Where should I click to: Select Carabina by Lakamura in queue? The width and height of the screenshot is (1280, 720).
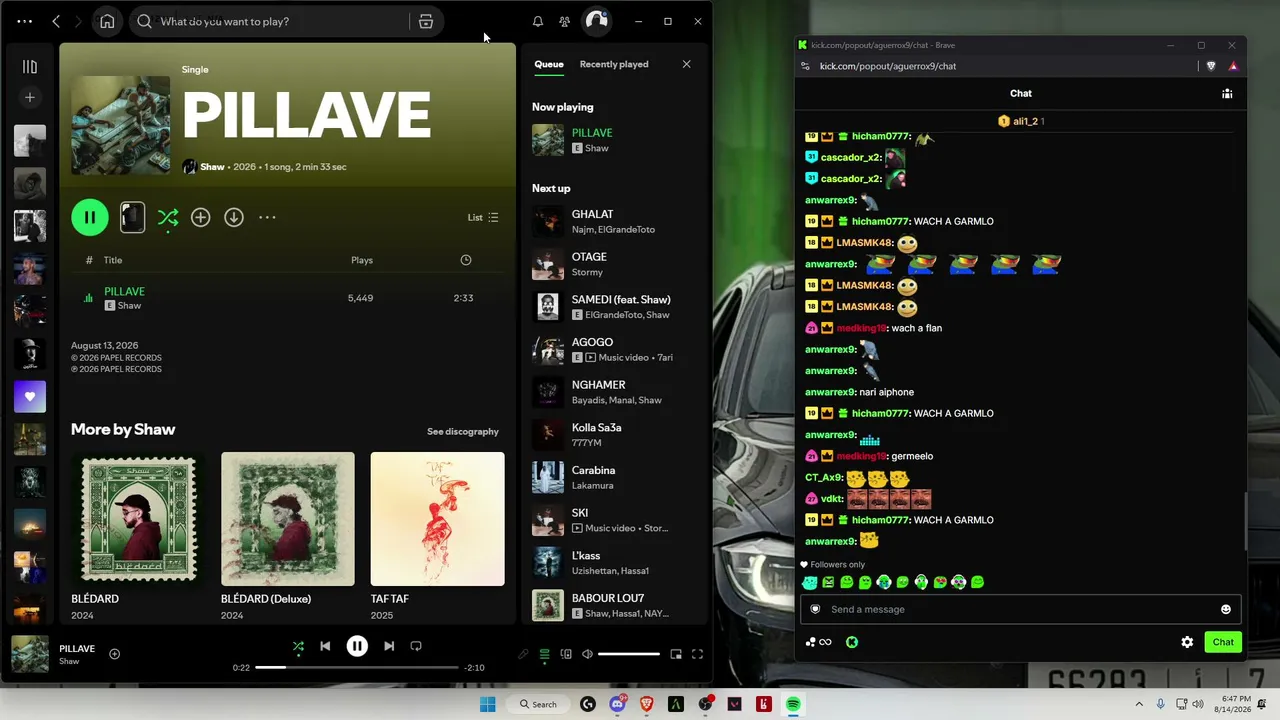click(615, 477)
